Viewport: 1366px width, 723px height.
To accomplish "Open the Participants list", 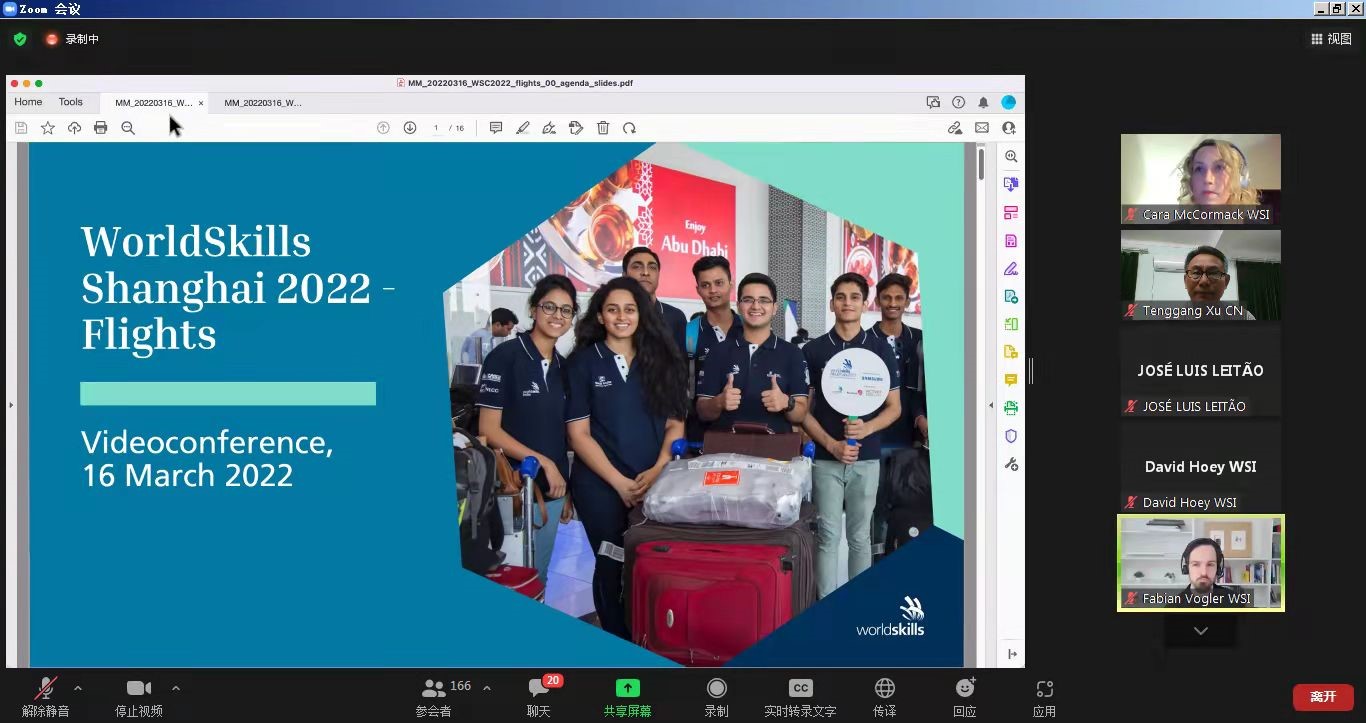I will pos(434,689).
